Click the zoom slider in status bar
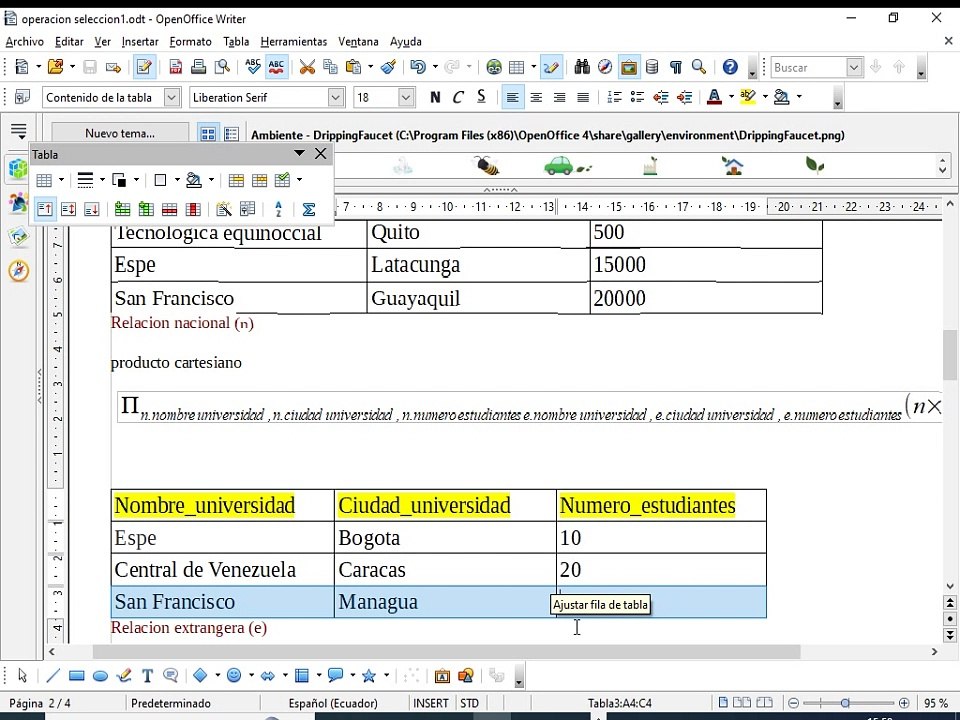This screenshot has height=720, width=960. [848, 703]
